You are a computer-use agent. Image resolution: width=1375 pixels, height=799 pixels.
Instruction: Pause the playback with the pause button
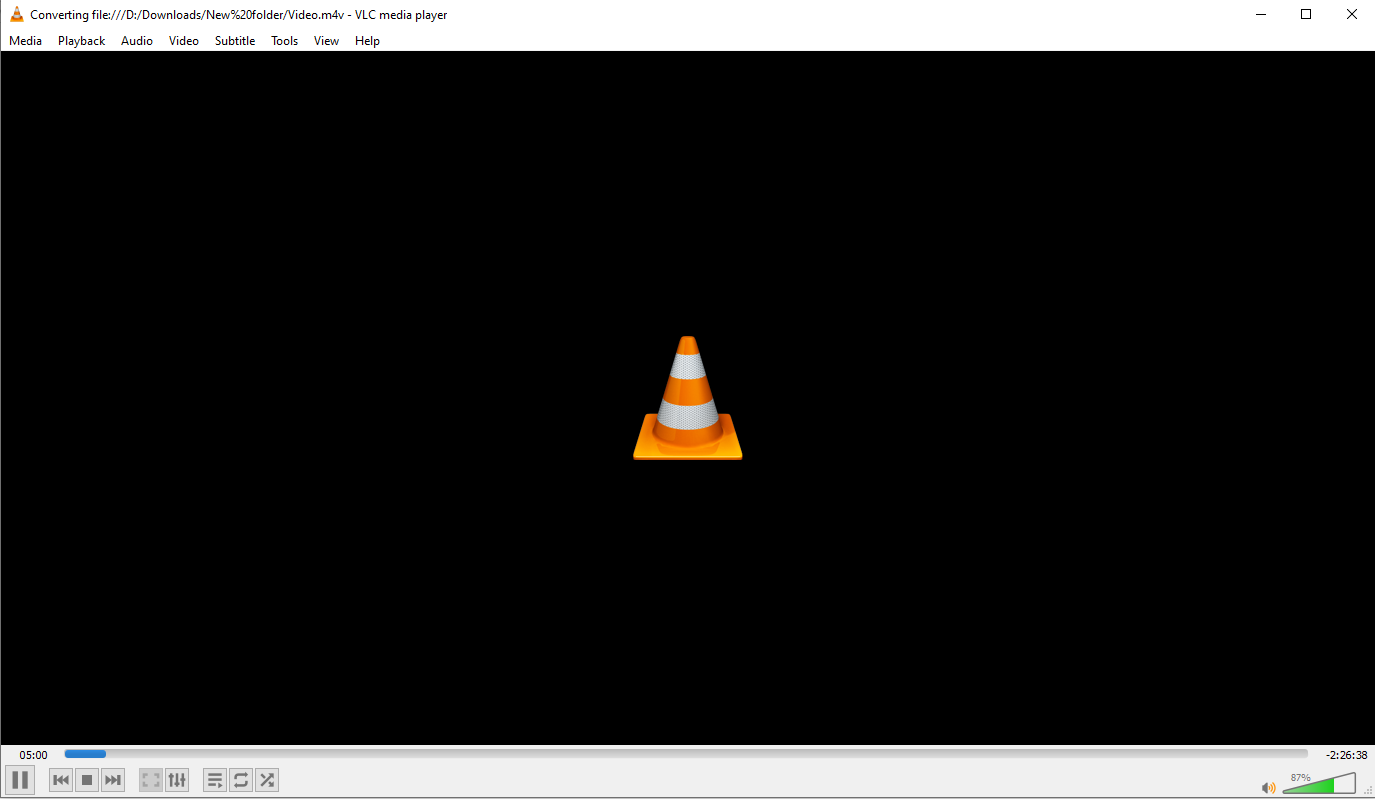coord(20,780)
